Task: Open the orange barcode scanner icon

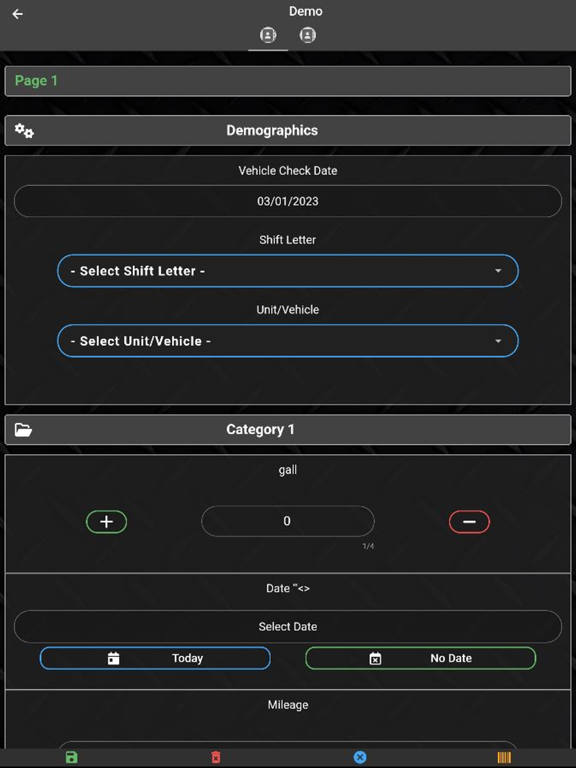Action: (x=504, y=757)
